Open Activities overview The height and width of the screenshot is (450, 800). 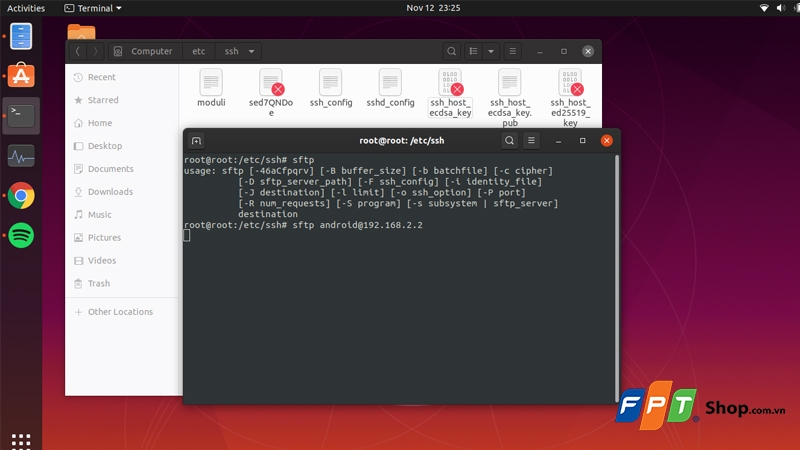point(26,8)
